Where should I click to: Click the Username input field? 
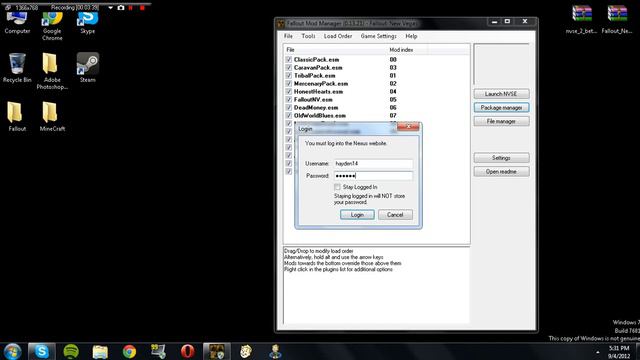(x=373, y=164)
